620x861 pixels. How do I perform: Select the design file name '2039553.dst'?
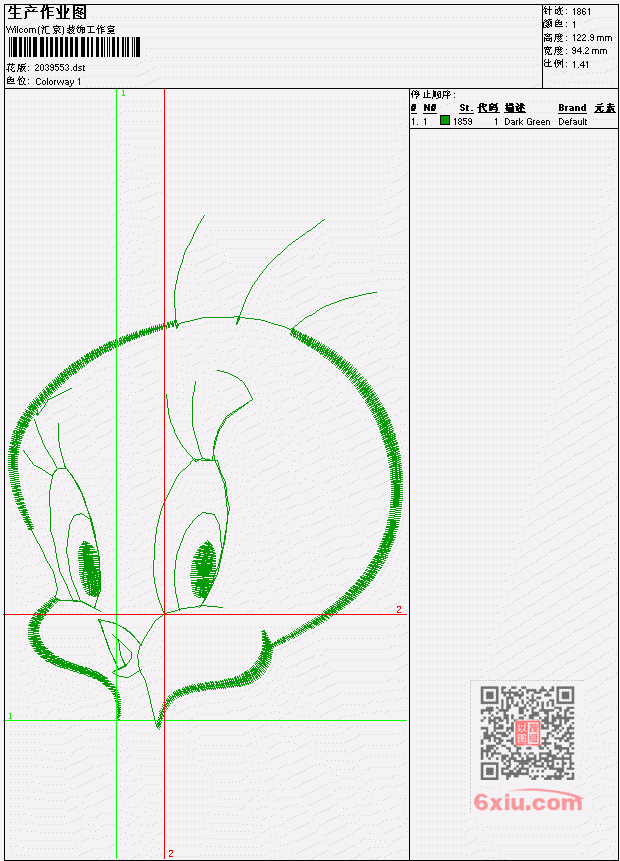tap(60, 68)
